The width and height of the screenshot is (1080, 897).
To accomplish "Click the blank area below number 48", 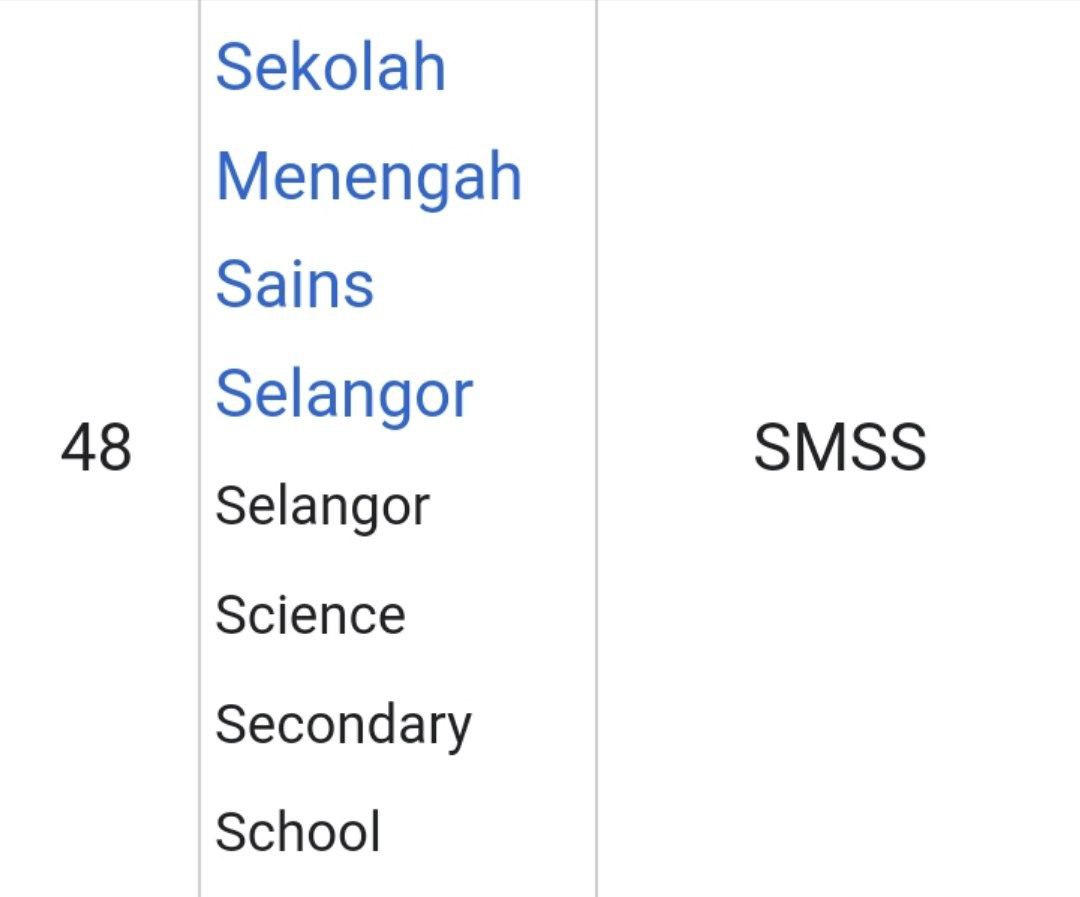I will (96, 700).
